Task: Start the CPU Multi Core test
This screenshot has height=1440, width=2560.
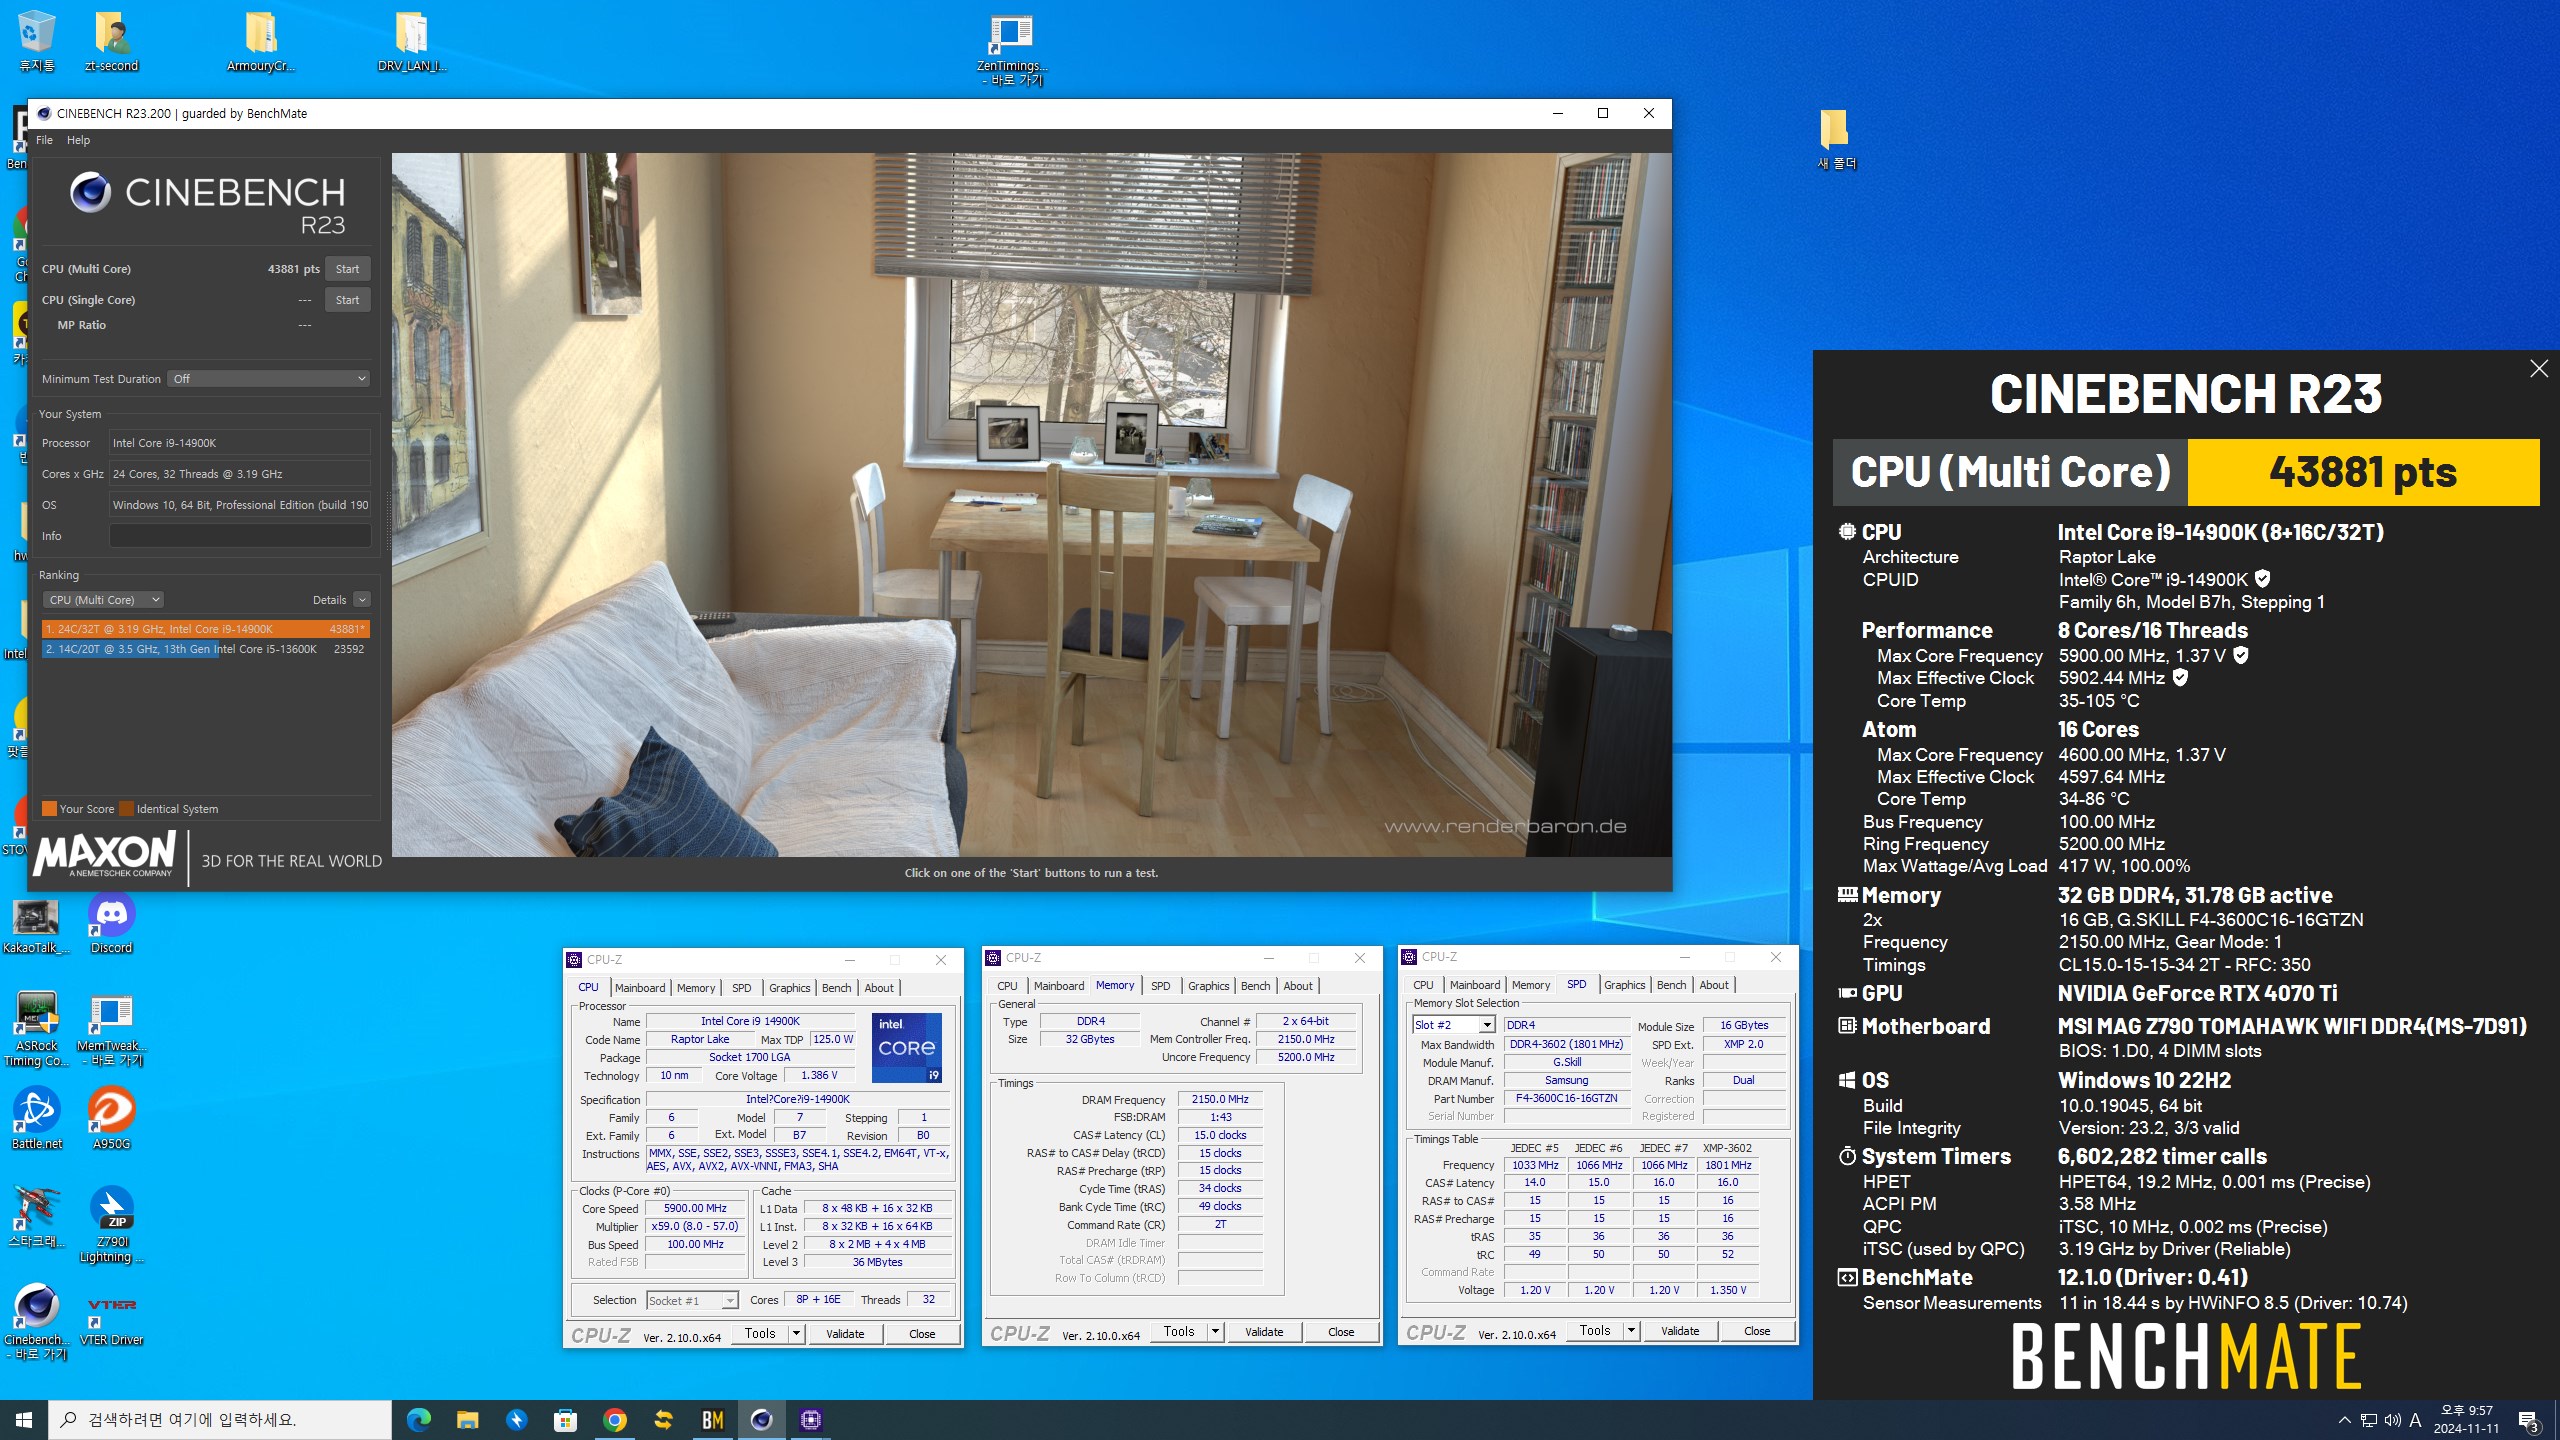Action: point(347,269)
